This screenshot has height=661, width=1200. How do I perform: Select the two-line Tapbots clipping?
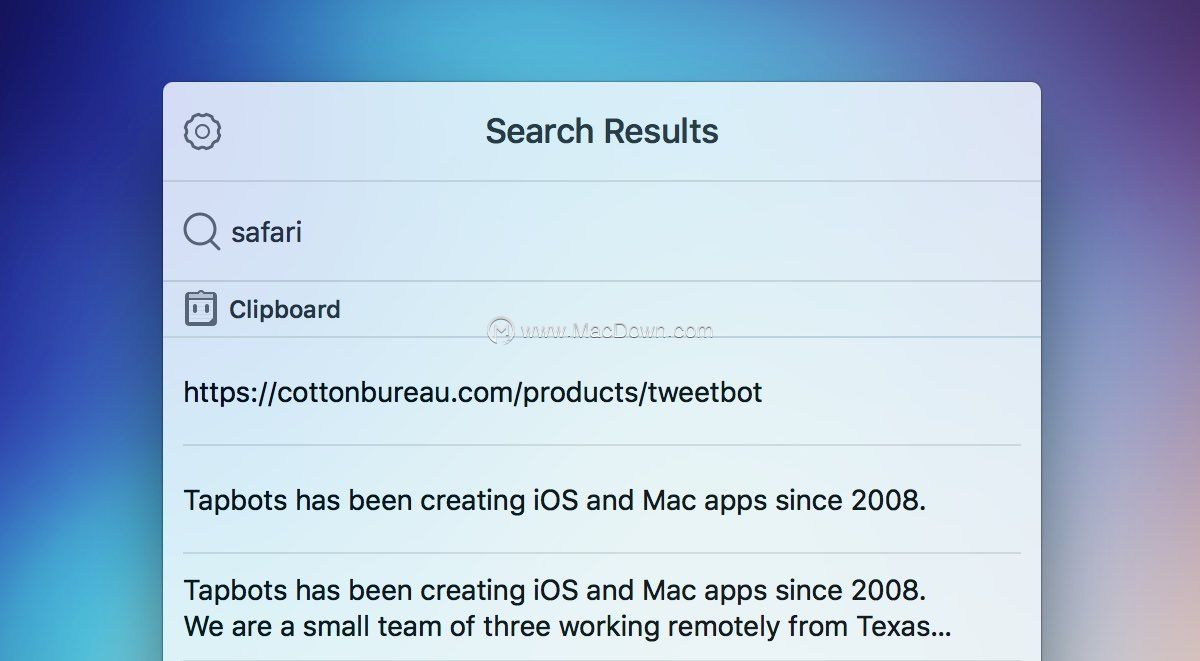point(602,607)
